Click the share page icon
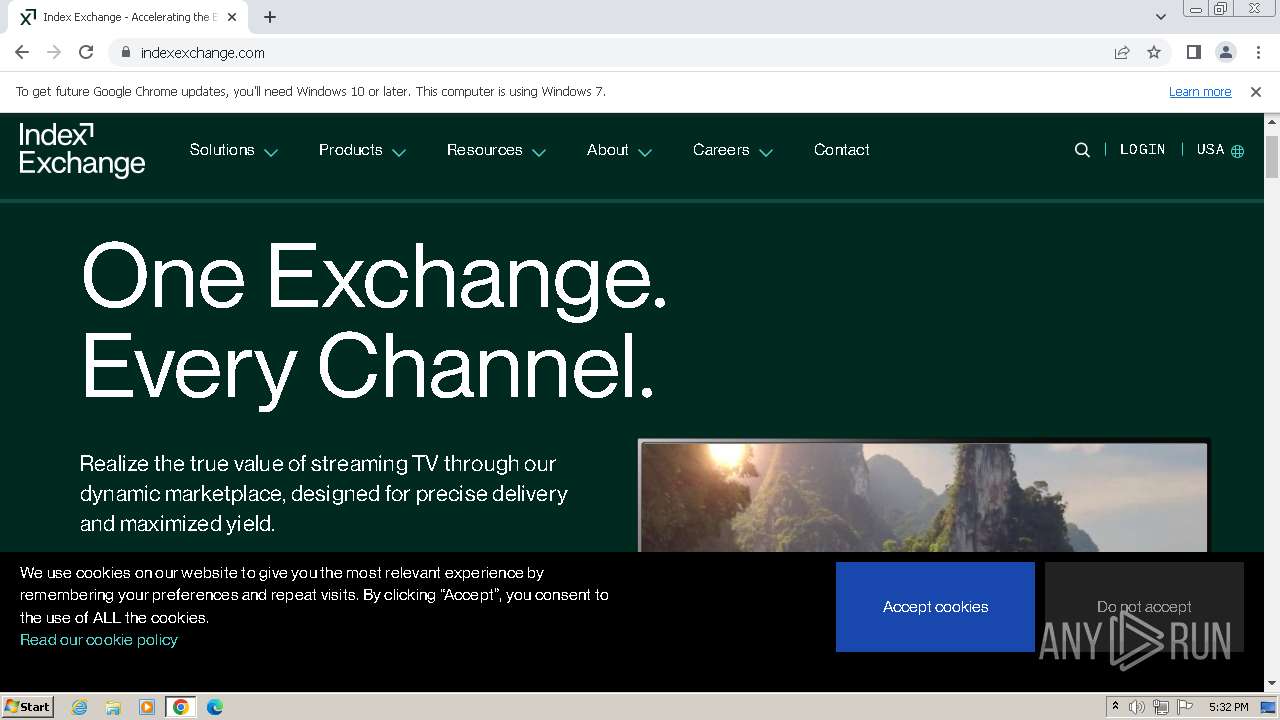1280x720 pixels. tap(1122, 52)
